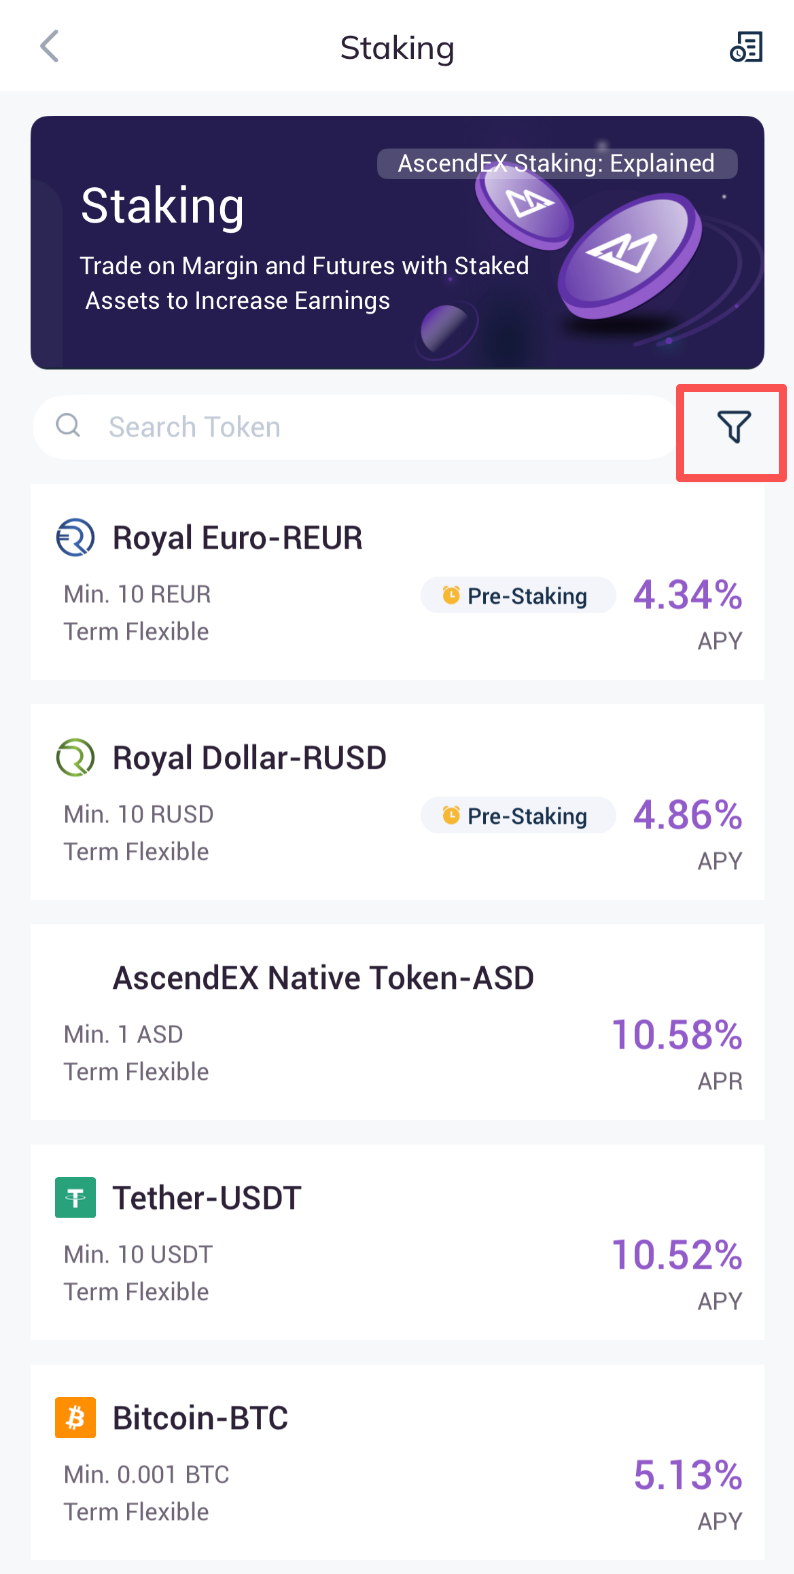Open AscendEX Staking: Explained link
The image size is (794, 1574).
(x=556, y=164)
